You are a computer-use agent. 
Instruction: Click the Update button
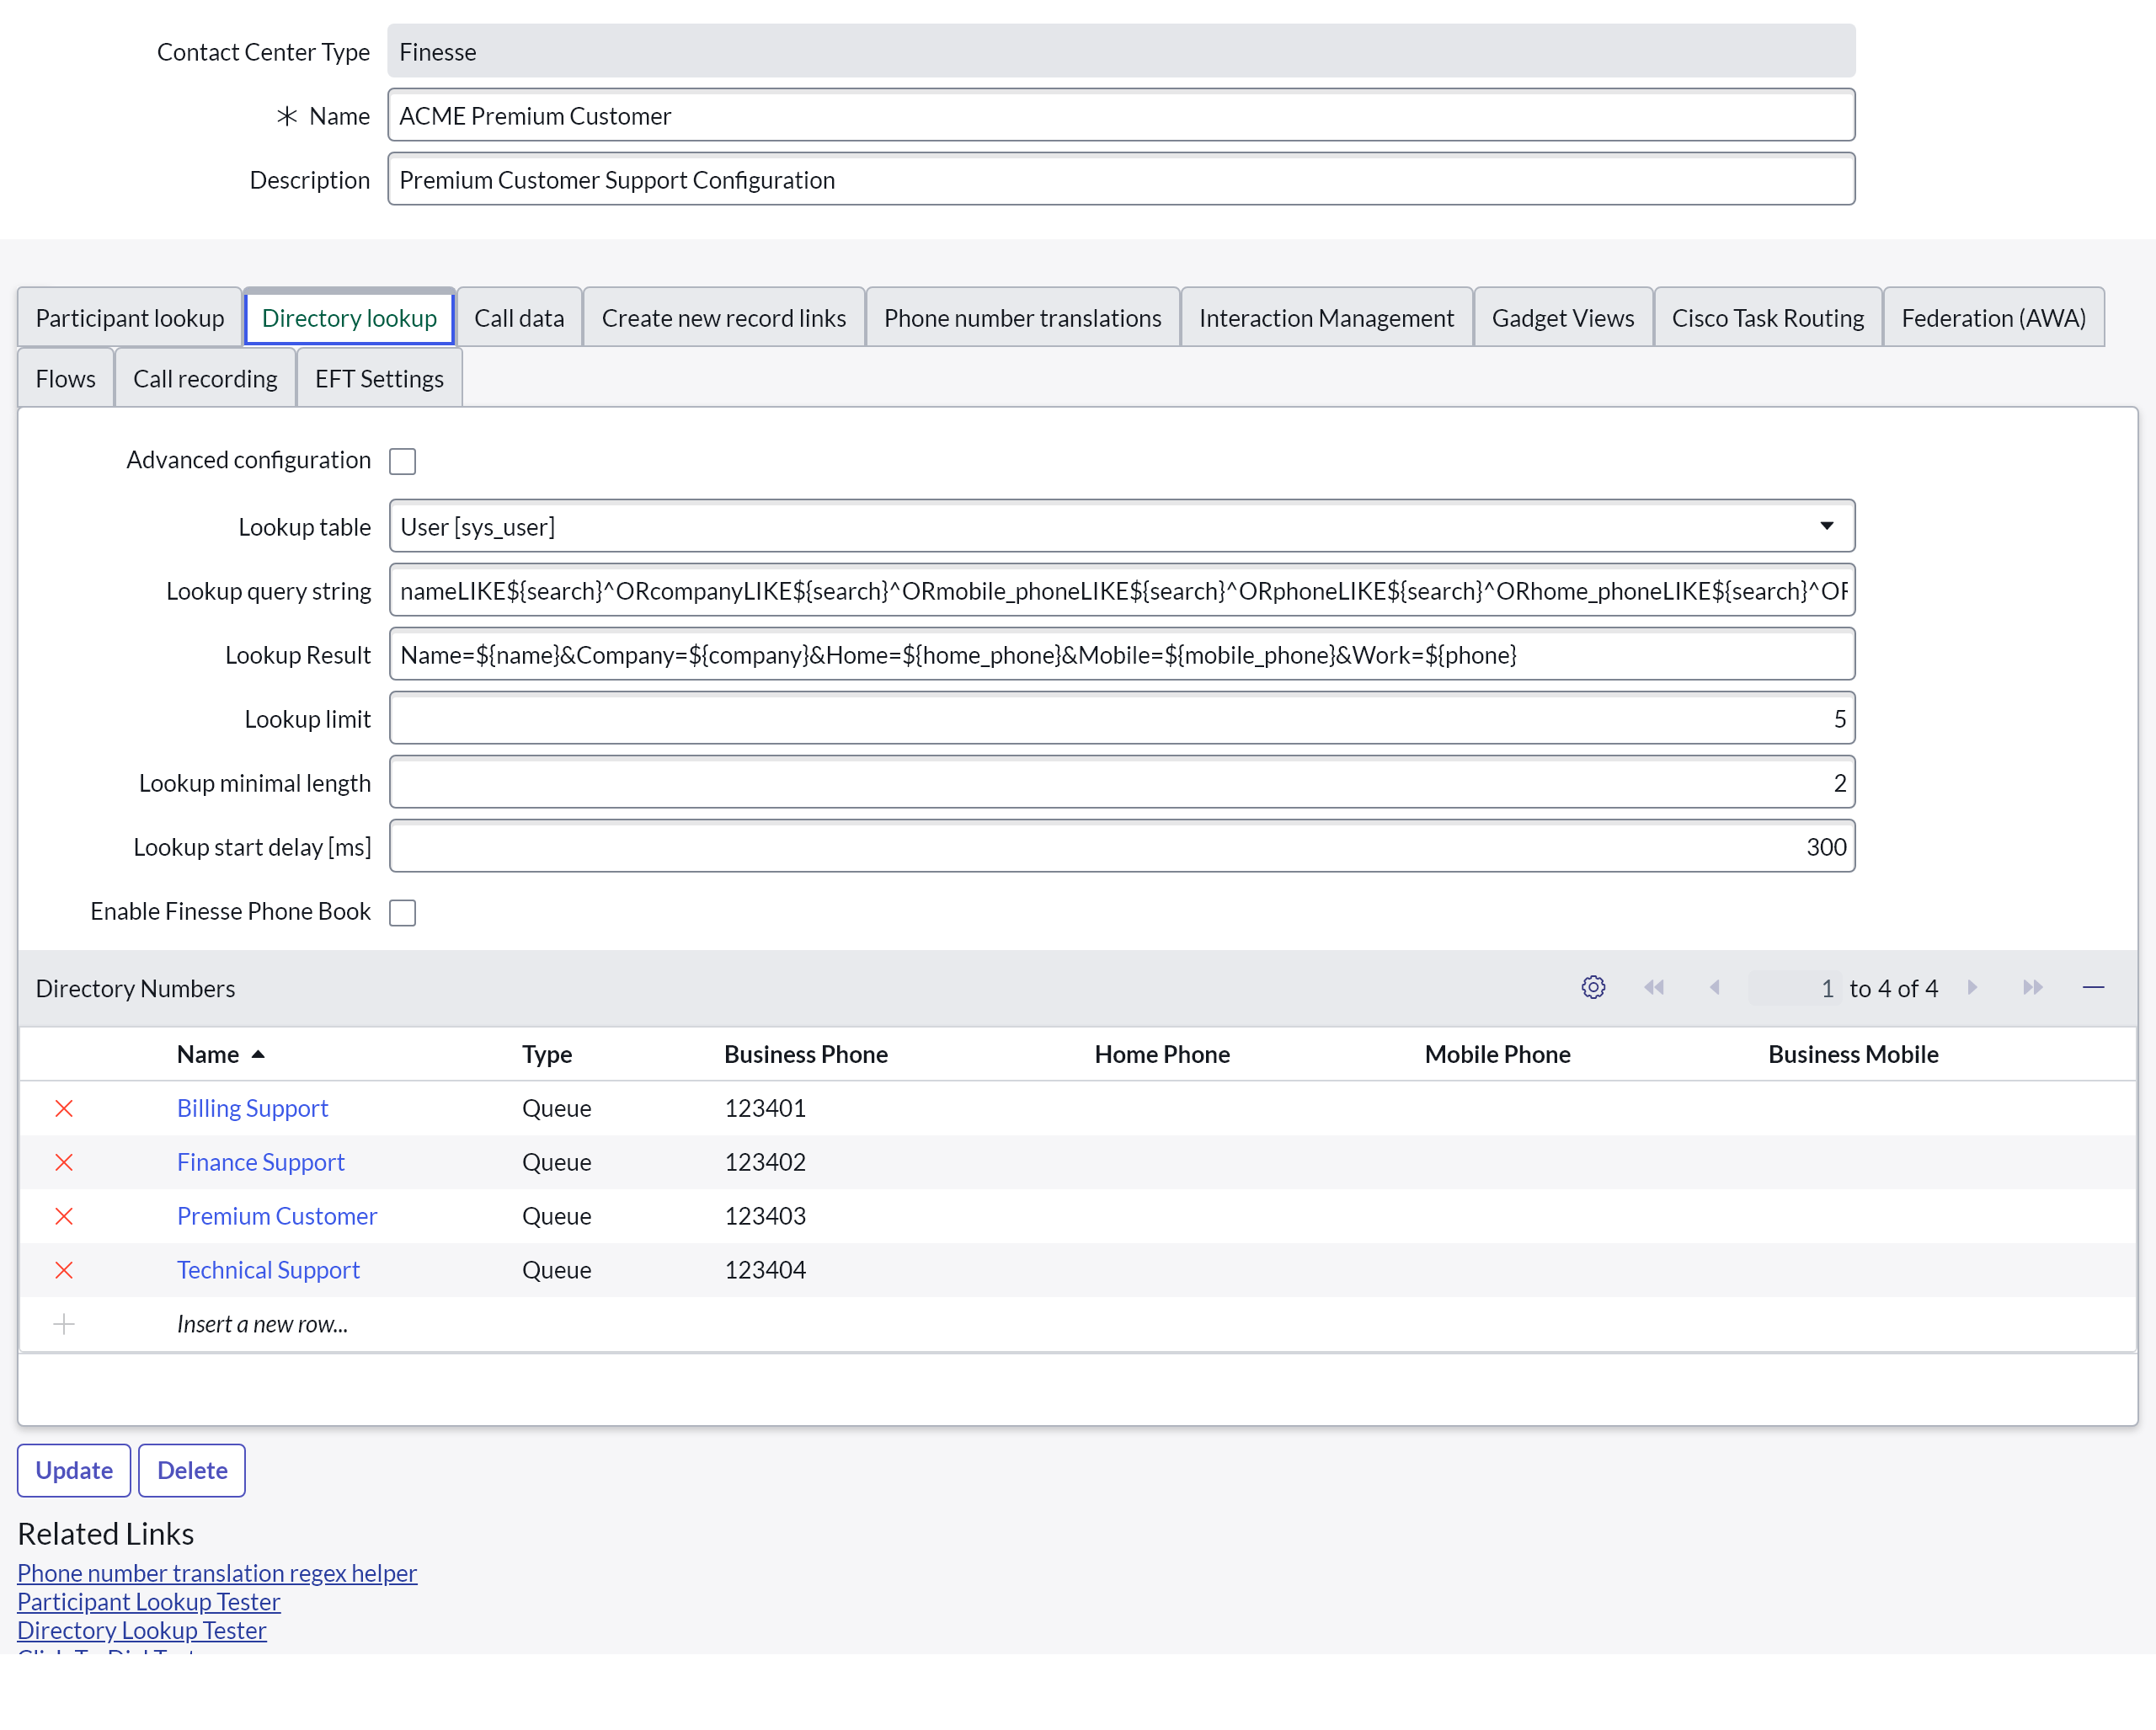74,1470
